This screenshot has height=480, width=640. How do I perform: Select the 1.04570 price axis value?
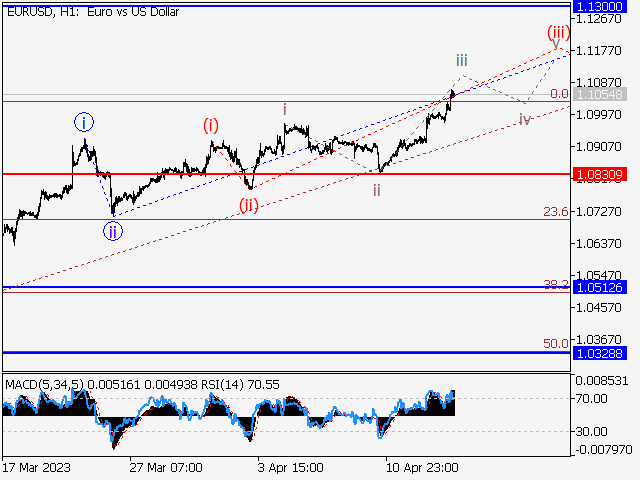[x=598, y=307]
